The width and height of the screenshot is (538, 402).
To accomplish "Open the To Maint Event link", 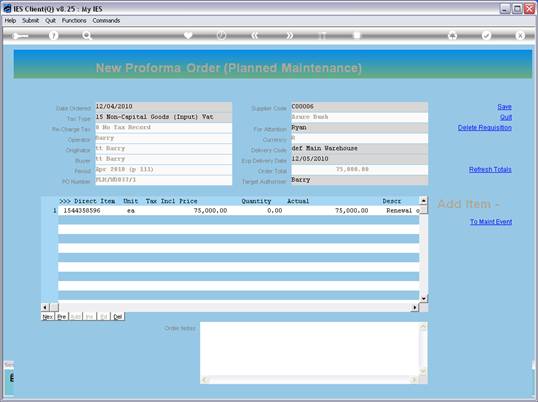I will tap(491, 222).
